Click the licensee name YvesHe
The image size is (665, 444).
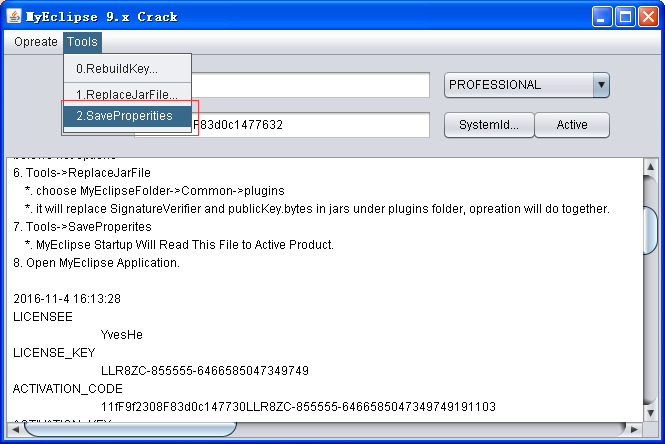pyautogui.click(x=122, y=335)
